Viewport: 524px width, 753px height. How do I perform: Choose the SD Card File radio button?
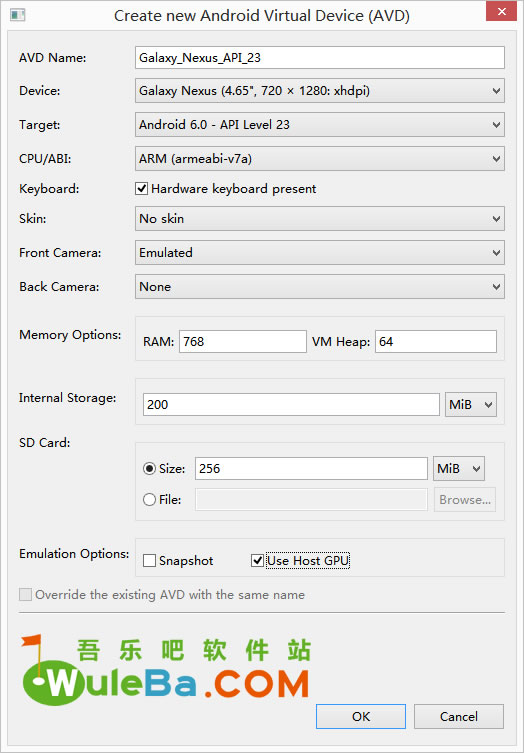(149, 500)
